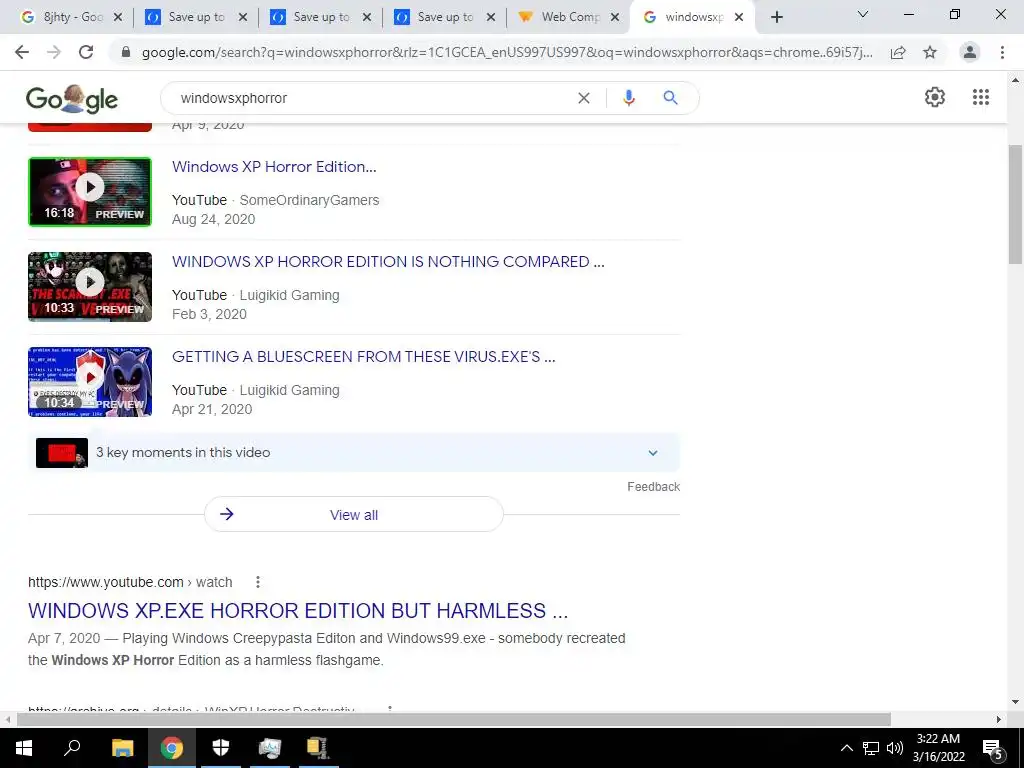The height and width of the screenshot is (768, 1024).
Task: Open options for youtube.com watch result
Action: pyautogui.click(x=258, y=582)
